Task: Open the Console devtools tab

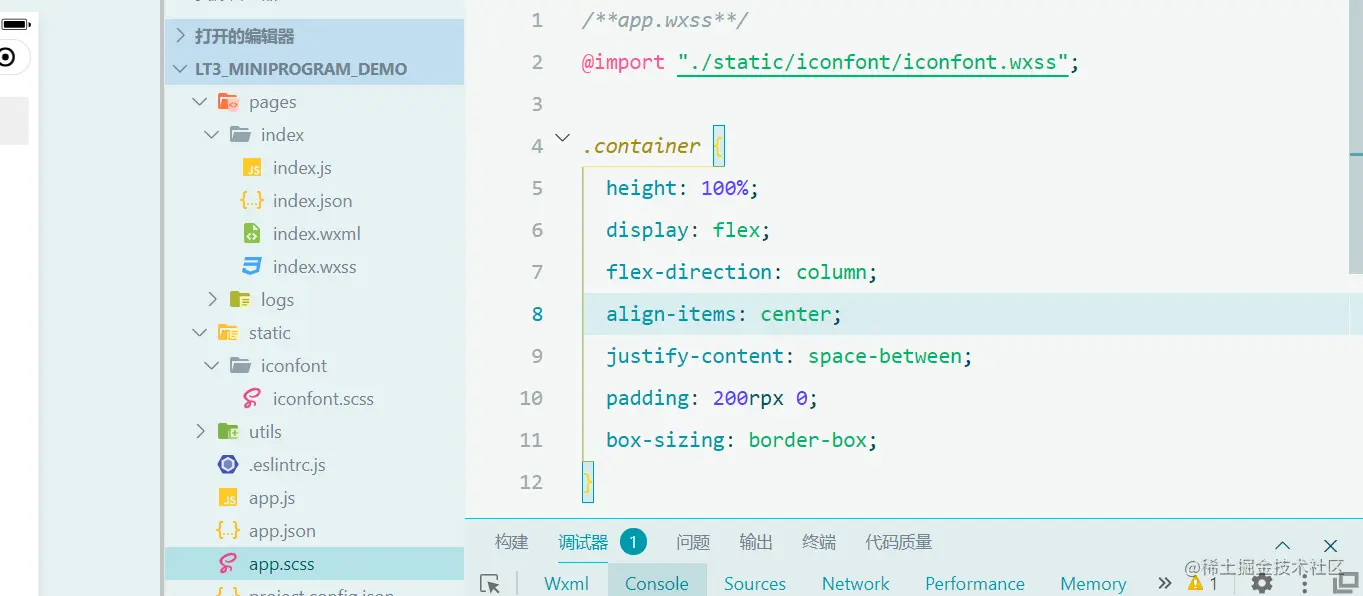Action: pyautogui.click(x=657, y=583)
